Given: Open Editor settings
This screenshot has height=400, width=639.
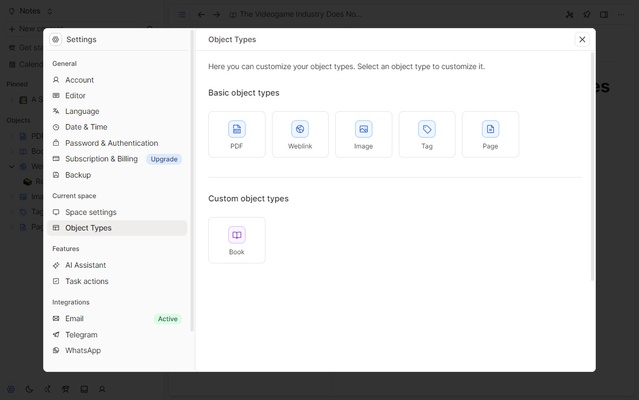Looking at the screenshot, I should [117, 96].
